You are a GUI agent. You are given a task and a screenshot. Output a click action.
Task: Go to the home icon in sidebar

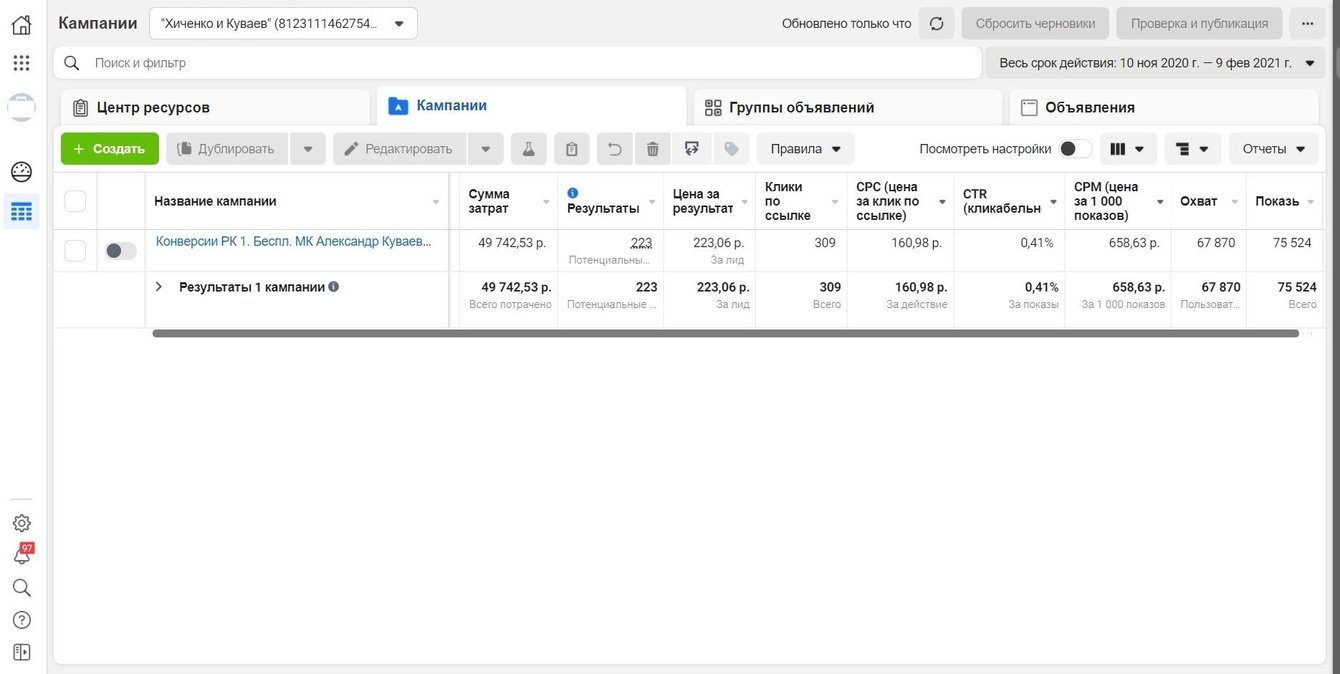[x=21, y=24]
